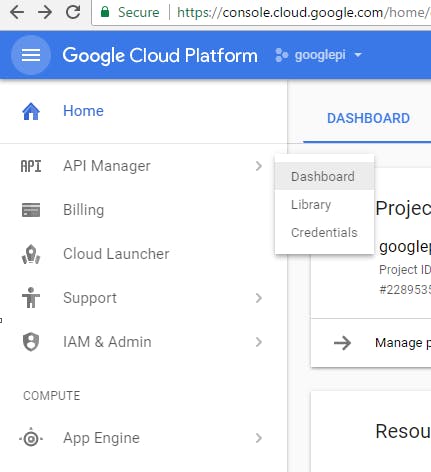Click the IAM & Admin shield icon
The image size is (431, 472).
tap(31, 342)
